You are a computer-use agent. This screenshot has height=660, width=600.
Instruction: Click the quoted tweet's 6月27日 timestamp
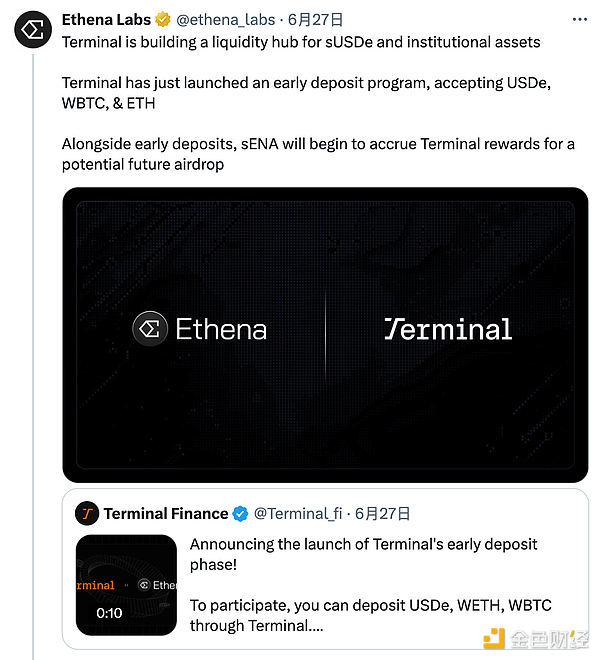click(x=383, y=514)
